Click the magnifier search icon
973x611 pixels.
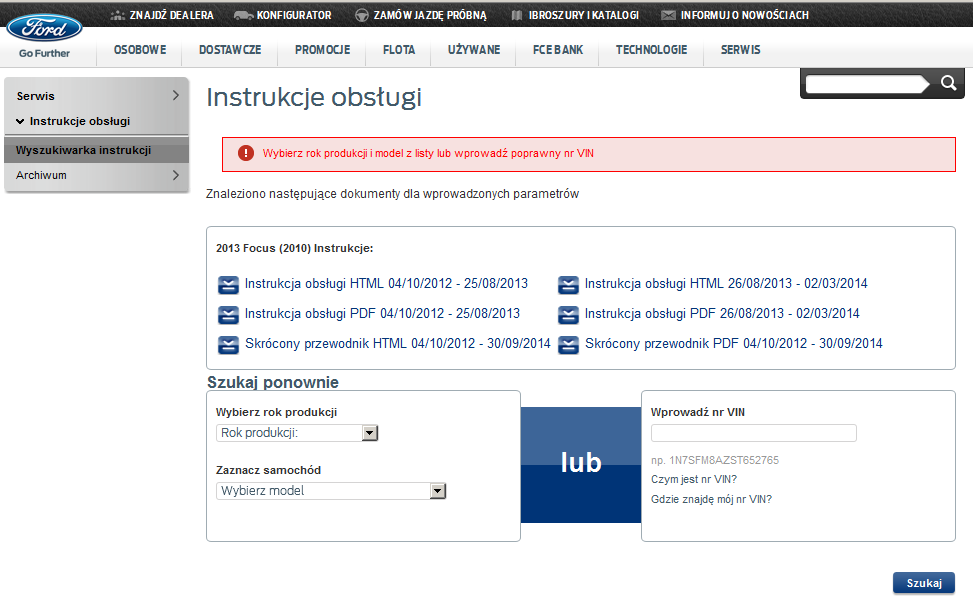(948, 83)
